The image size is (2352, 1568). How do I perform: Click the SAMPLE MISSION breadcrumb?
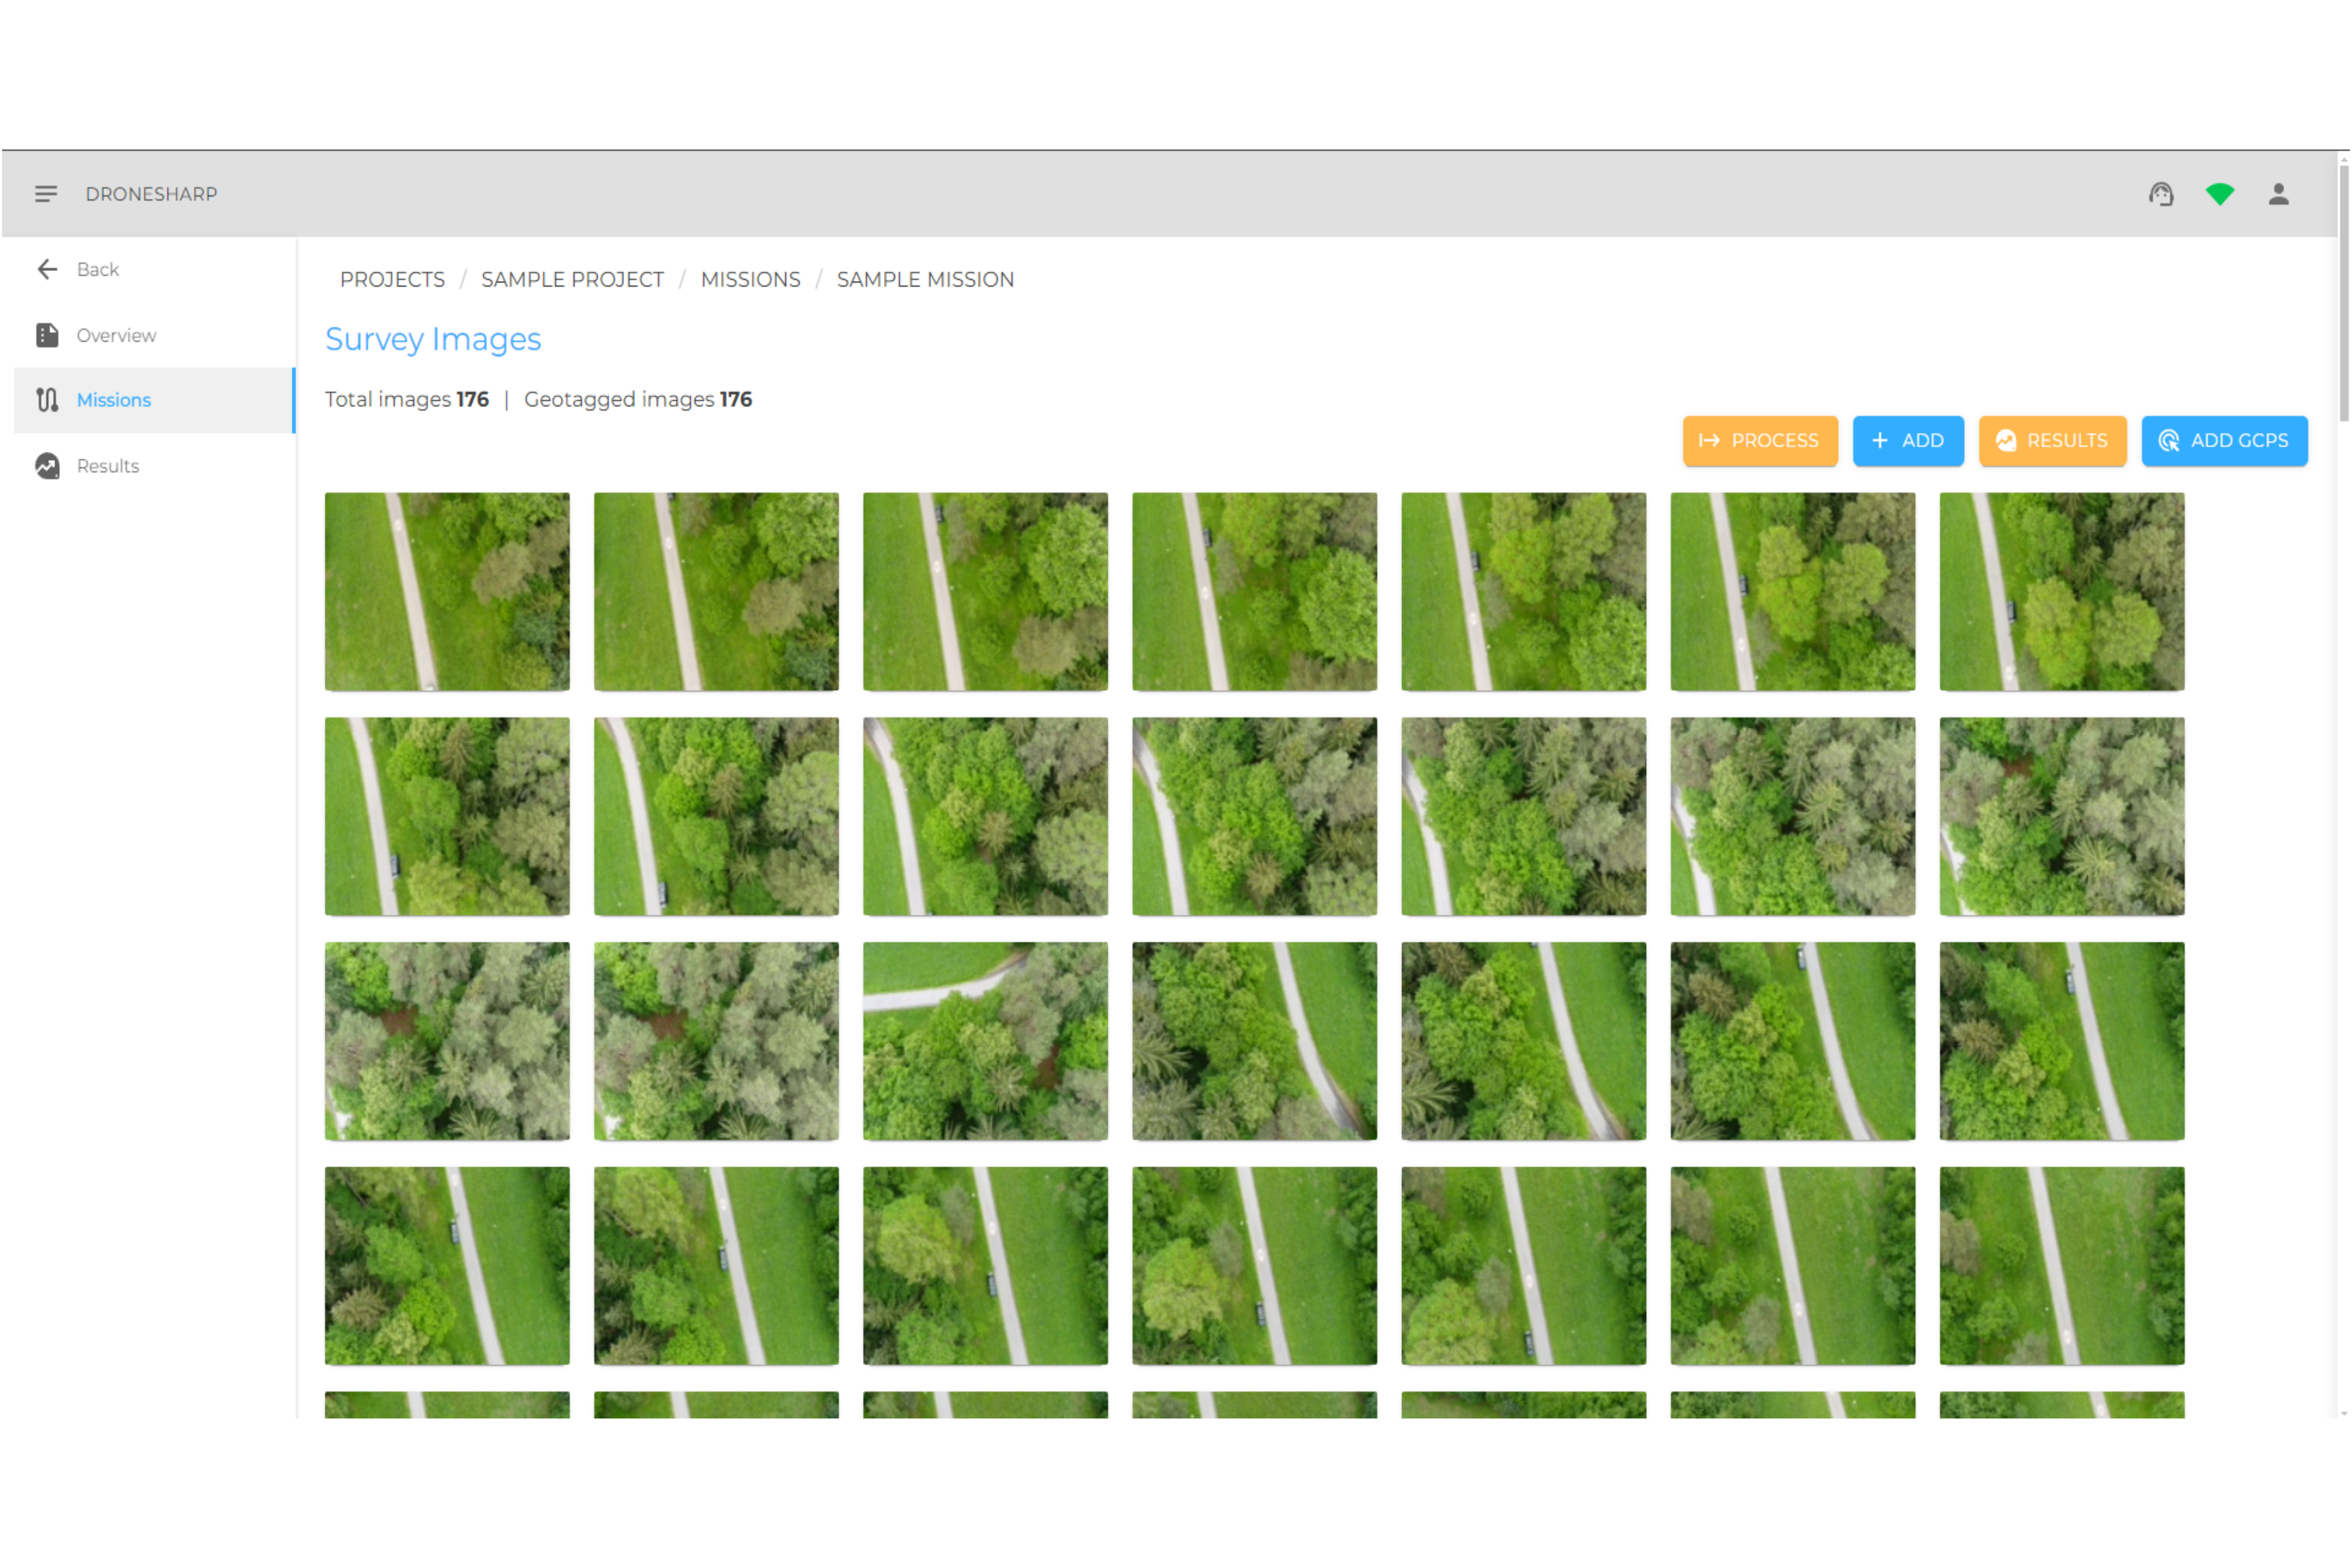[x=925, y=280]
